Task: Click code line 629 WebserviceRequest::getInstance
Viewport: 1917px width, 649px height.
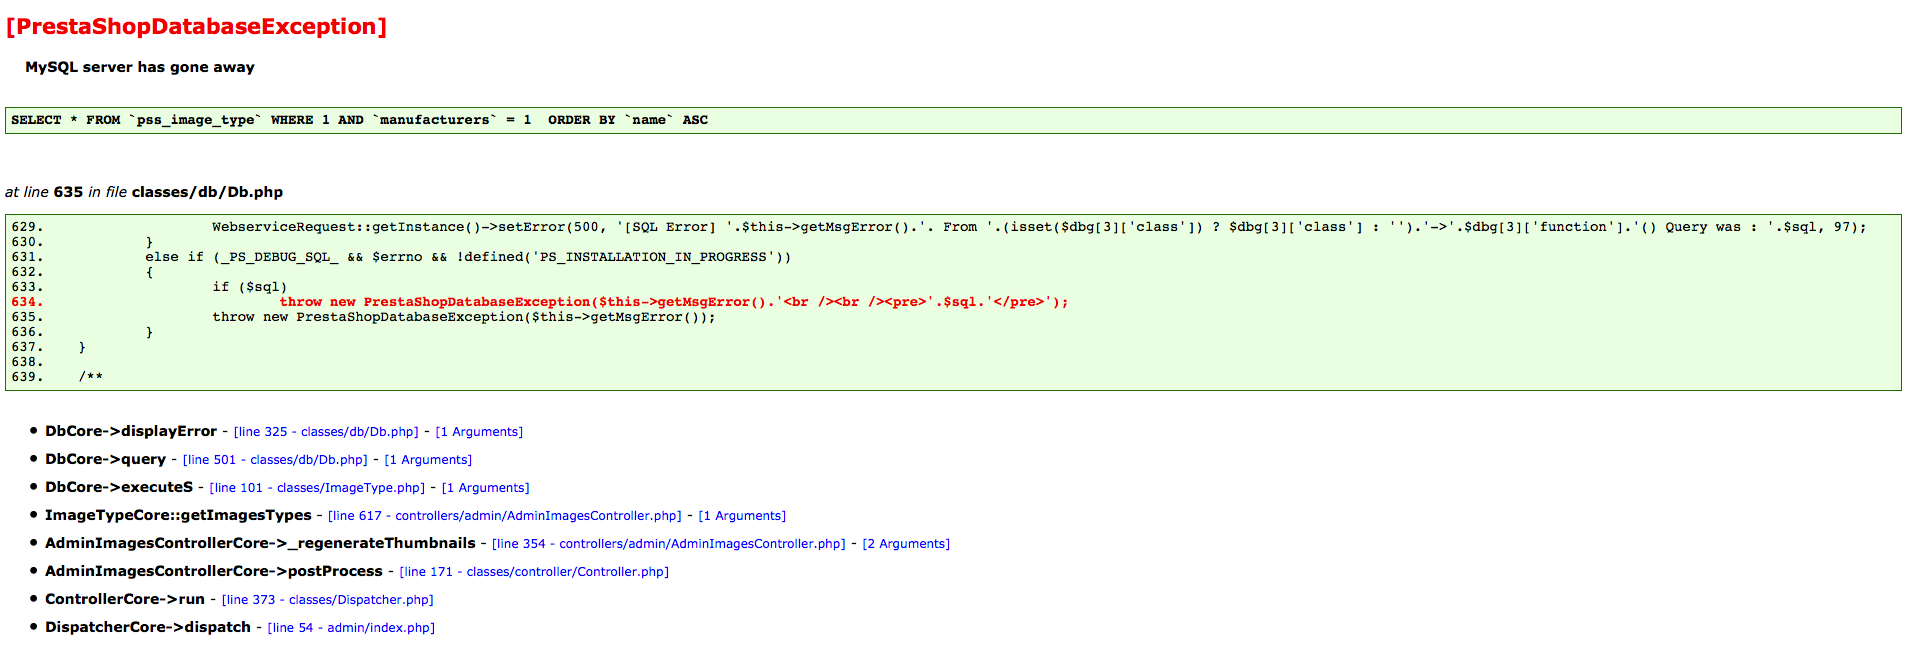Action: click(x=1039, y=227)
